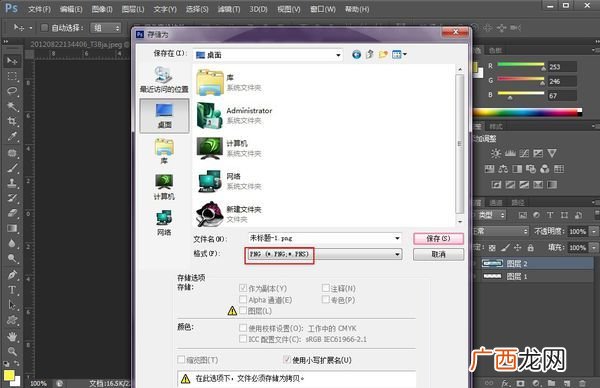Select the Horizontal Type tool
600x388 pixels.
point(12,290)
